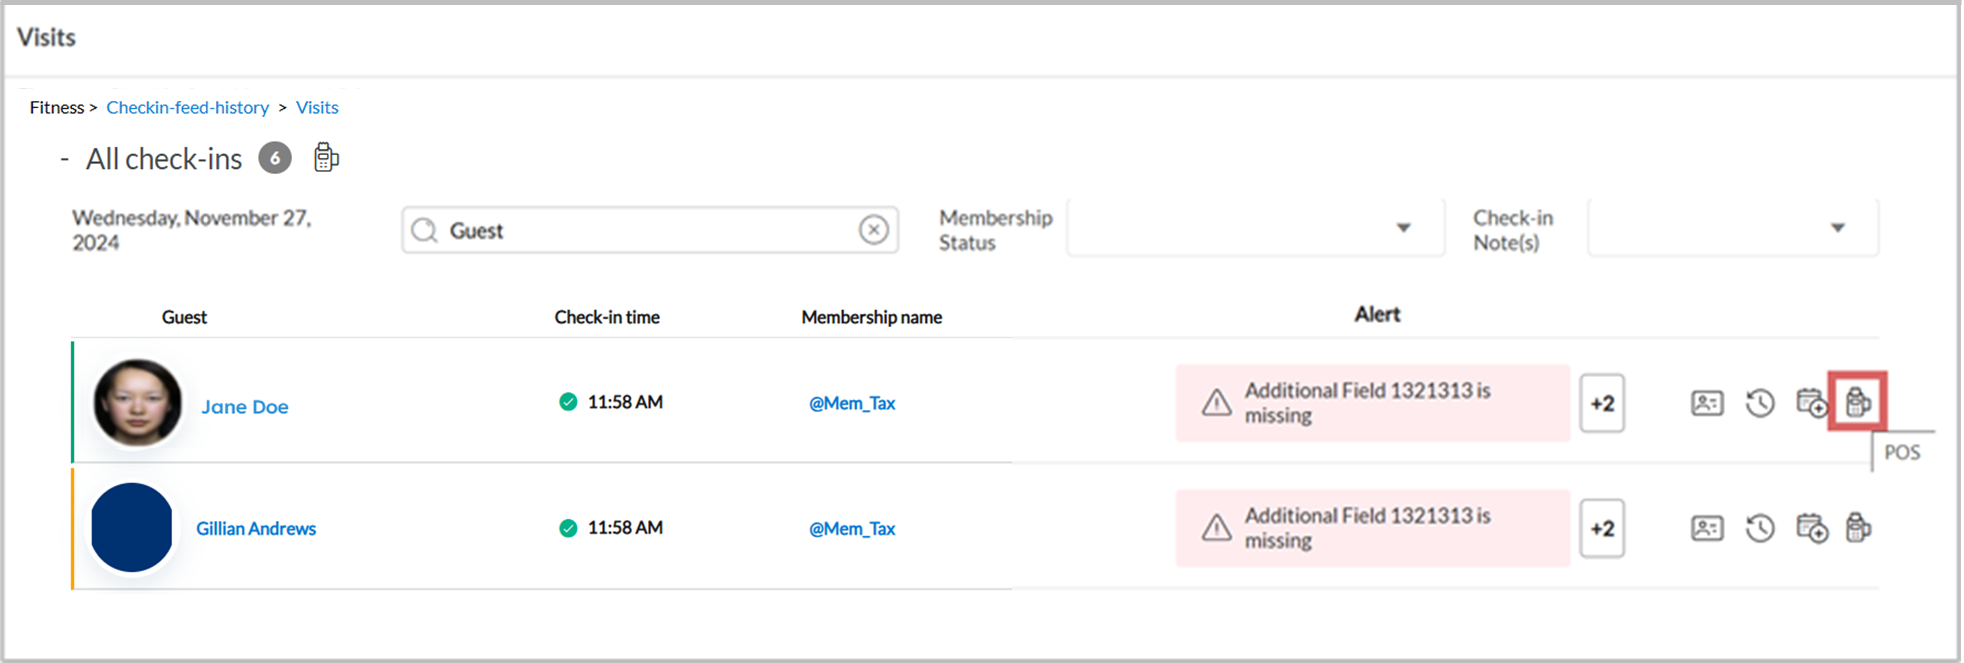Viewport: 1964px width, 663px height.
Task: View visit history icon for Gillian Andrews
Action: 1760,528
